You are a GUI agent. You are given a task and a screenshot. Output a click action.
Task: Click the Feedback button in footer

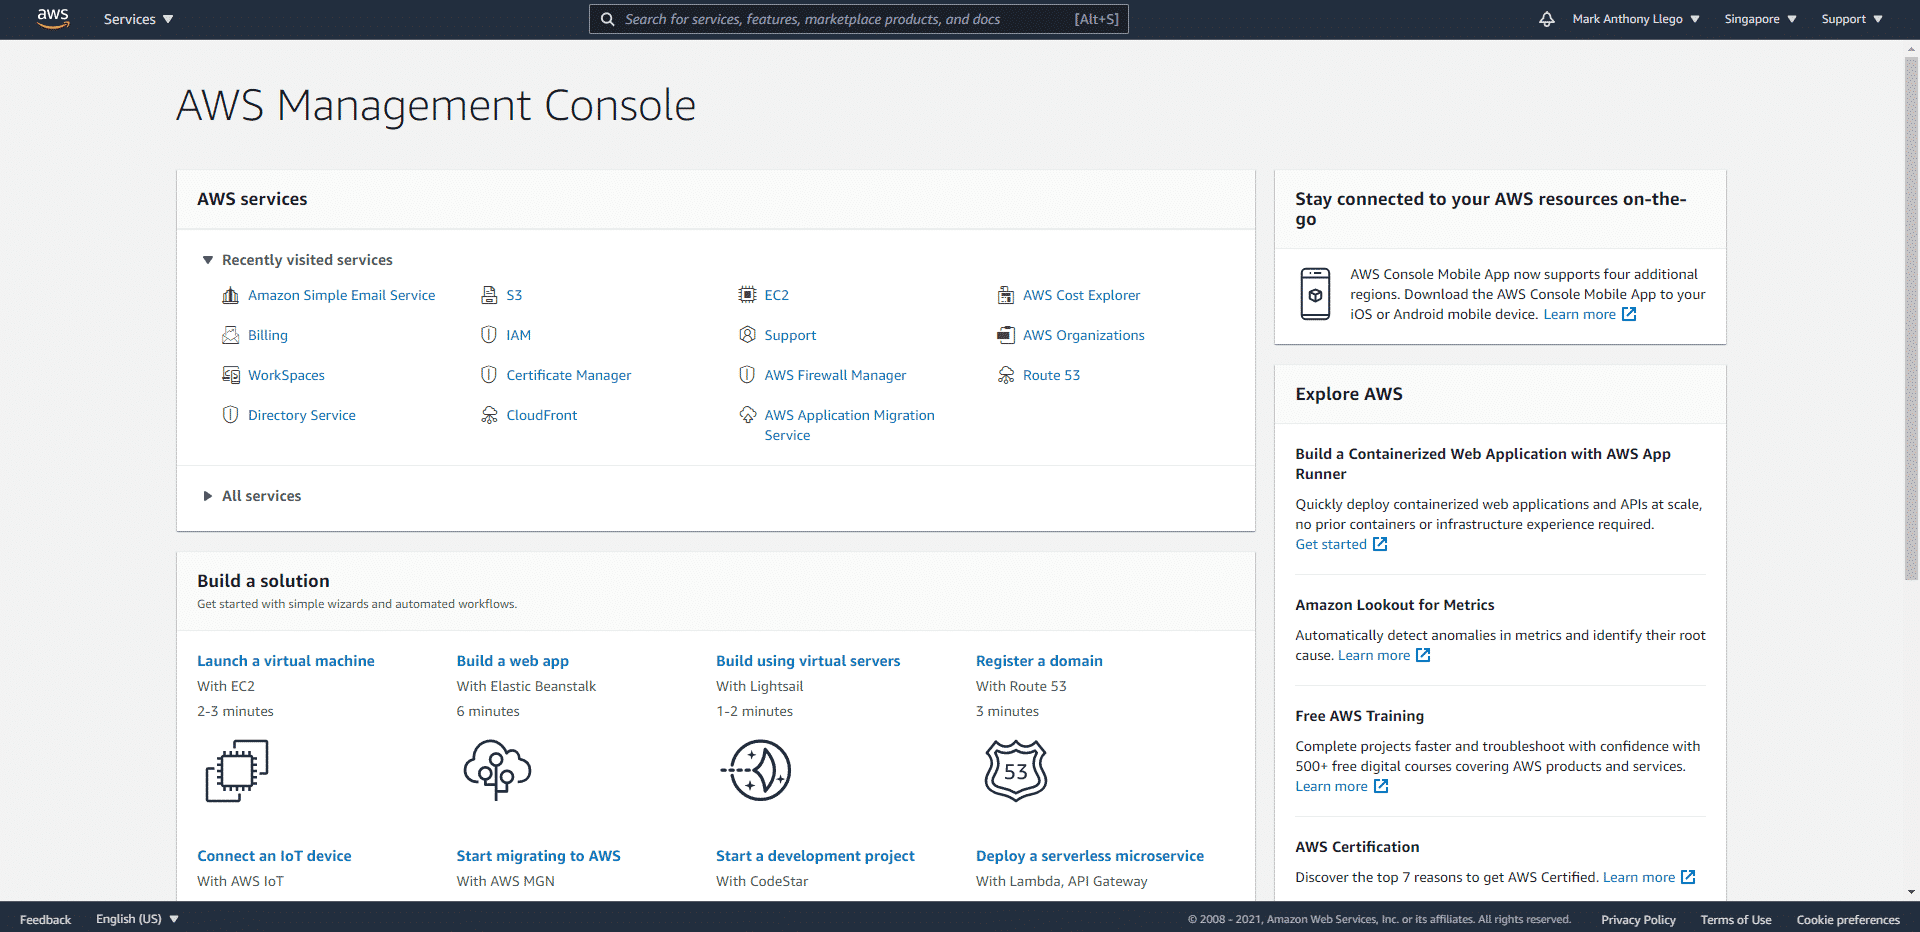45,920
